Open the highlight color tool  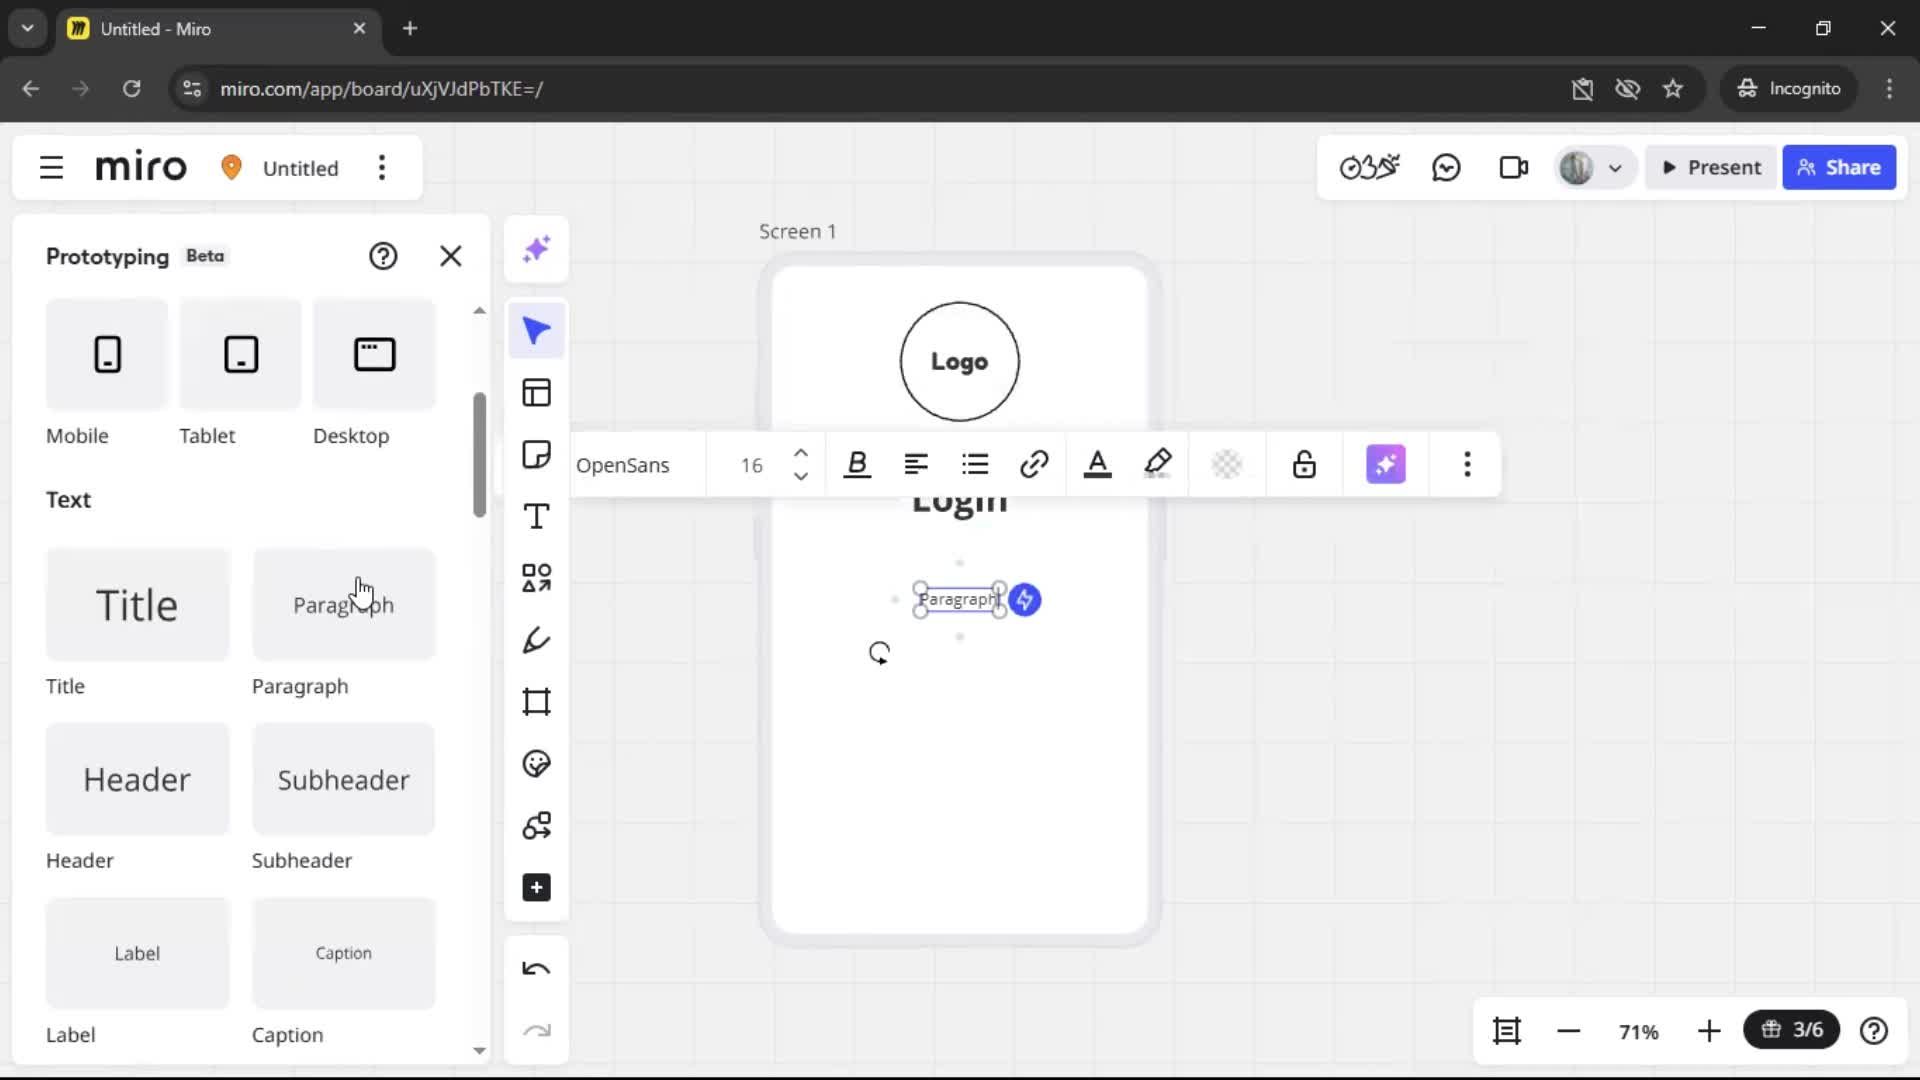(x=1158, y=465)
